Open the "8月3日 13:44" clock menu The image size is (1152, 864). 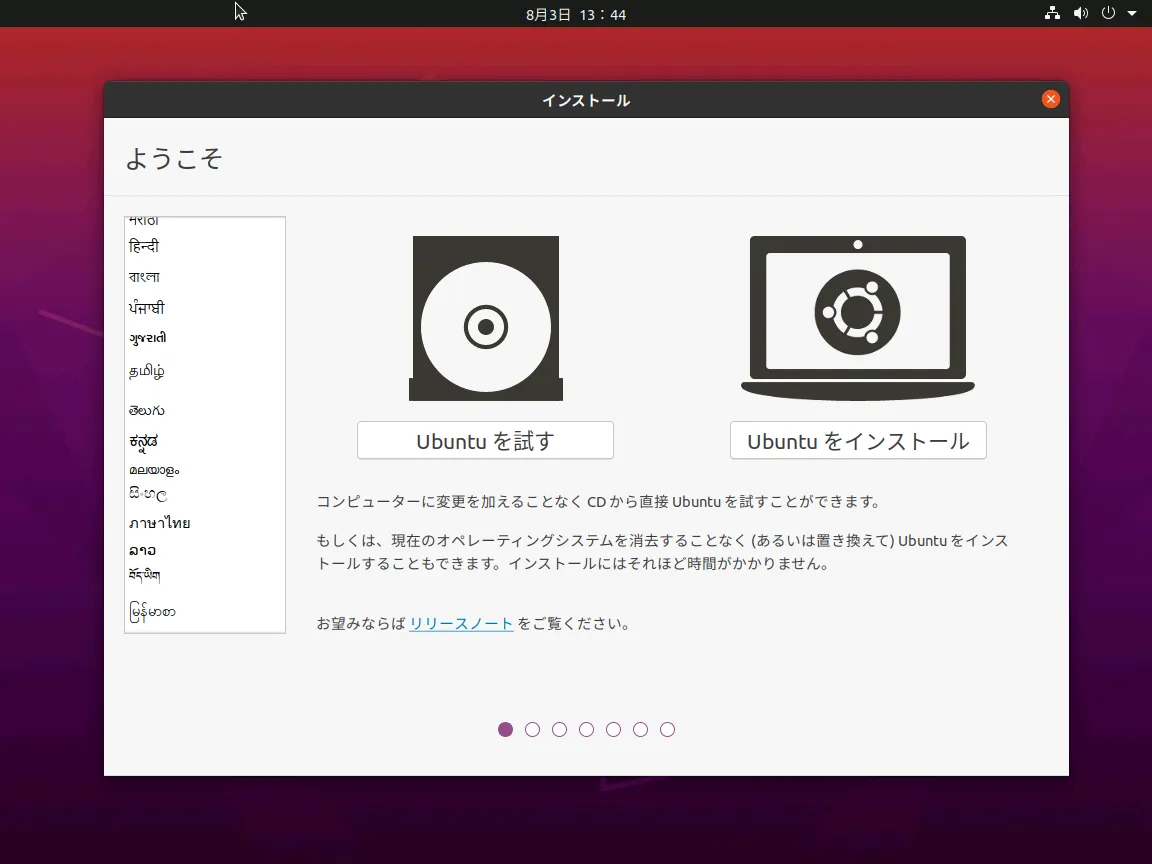[x=576, y=14]
